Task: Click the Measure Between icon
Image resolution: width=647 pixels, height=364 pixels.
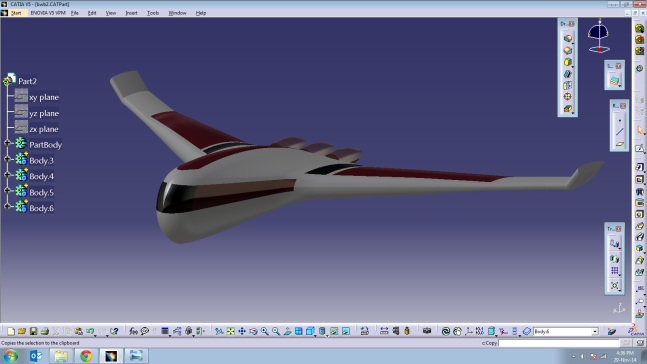Action: [x=384, y=331]
